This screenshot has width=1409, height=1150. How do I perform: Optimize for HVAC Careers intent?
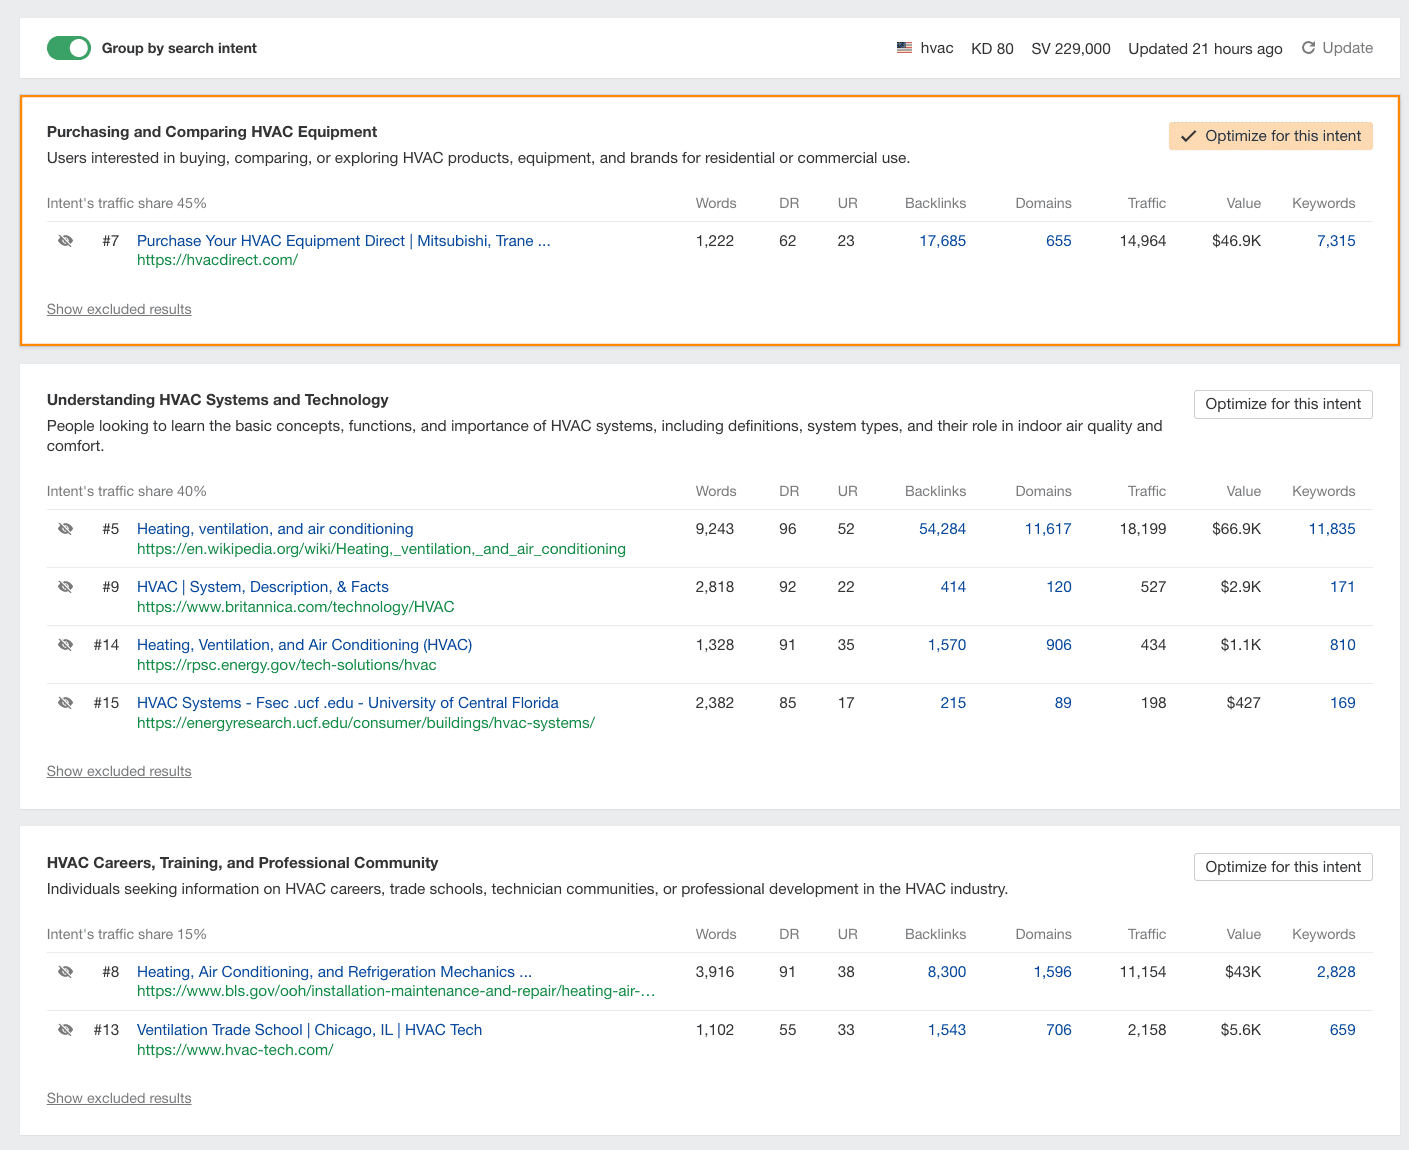tap(1282, 867)
